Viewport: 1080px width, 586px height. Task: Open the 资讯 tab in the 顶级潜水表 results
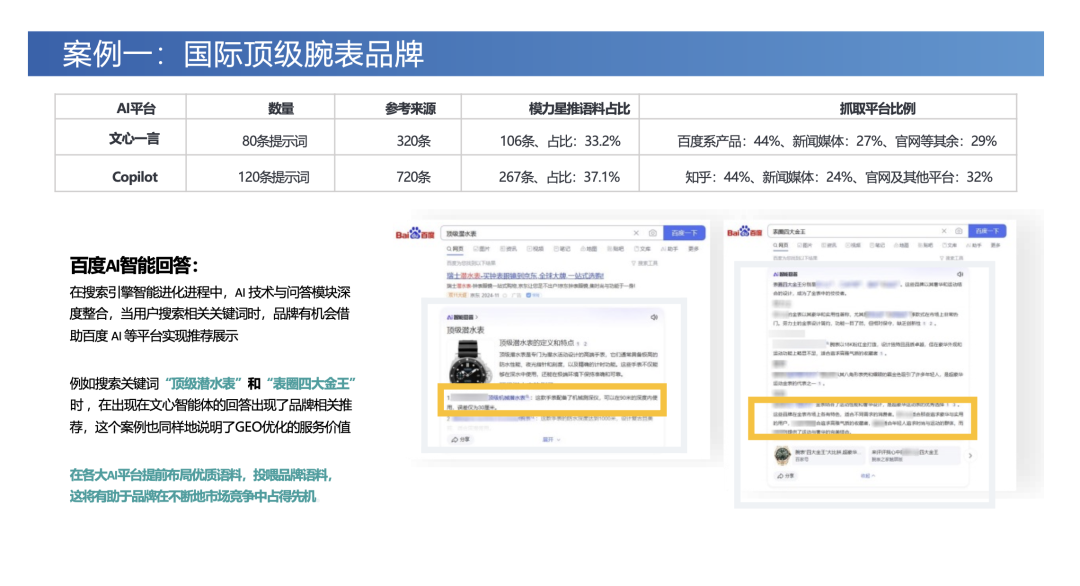508,249
